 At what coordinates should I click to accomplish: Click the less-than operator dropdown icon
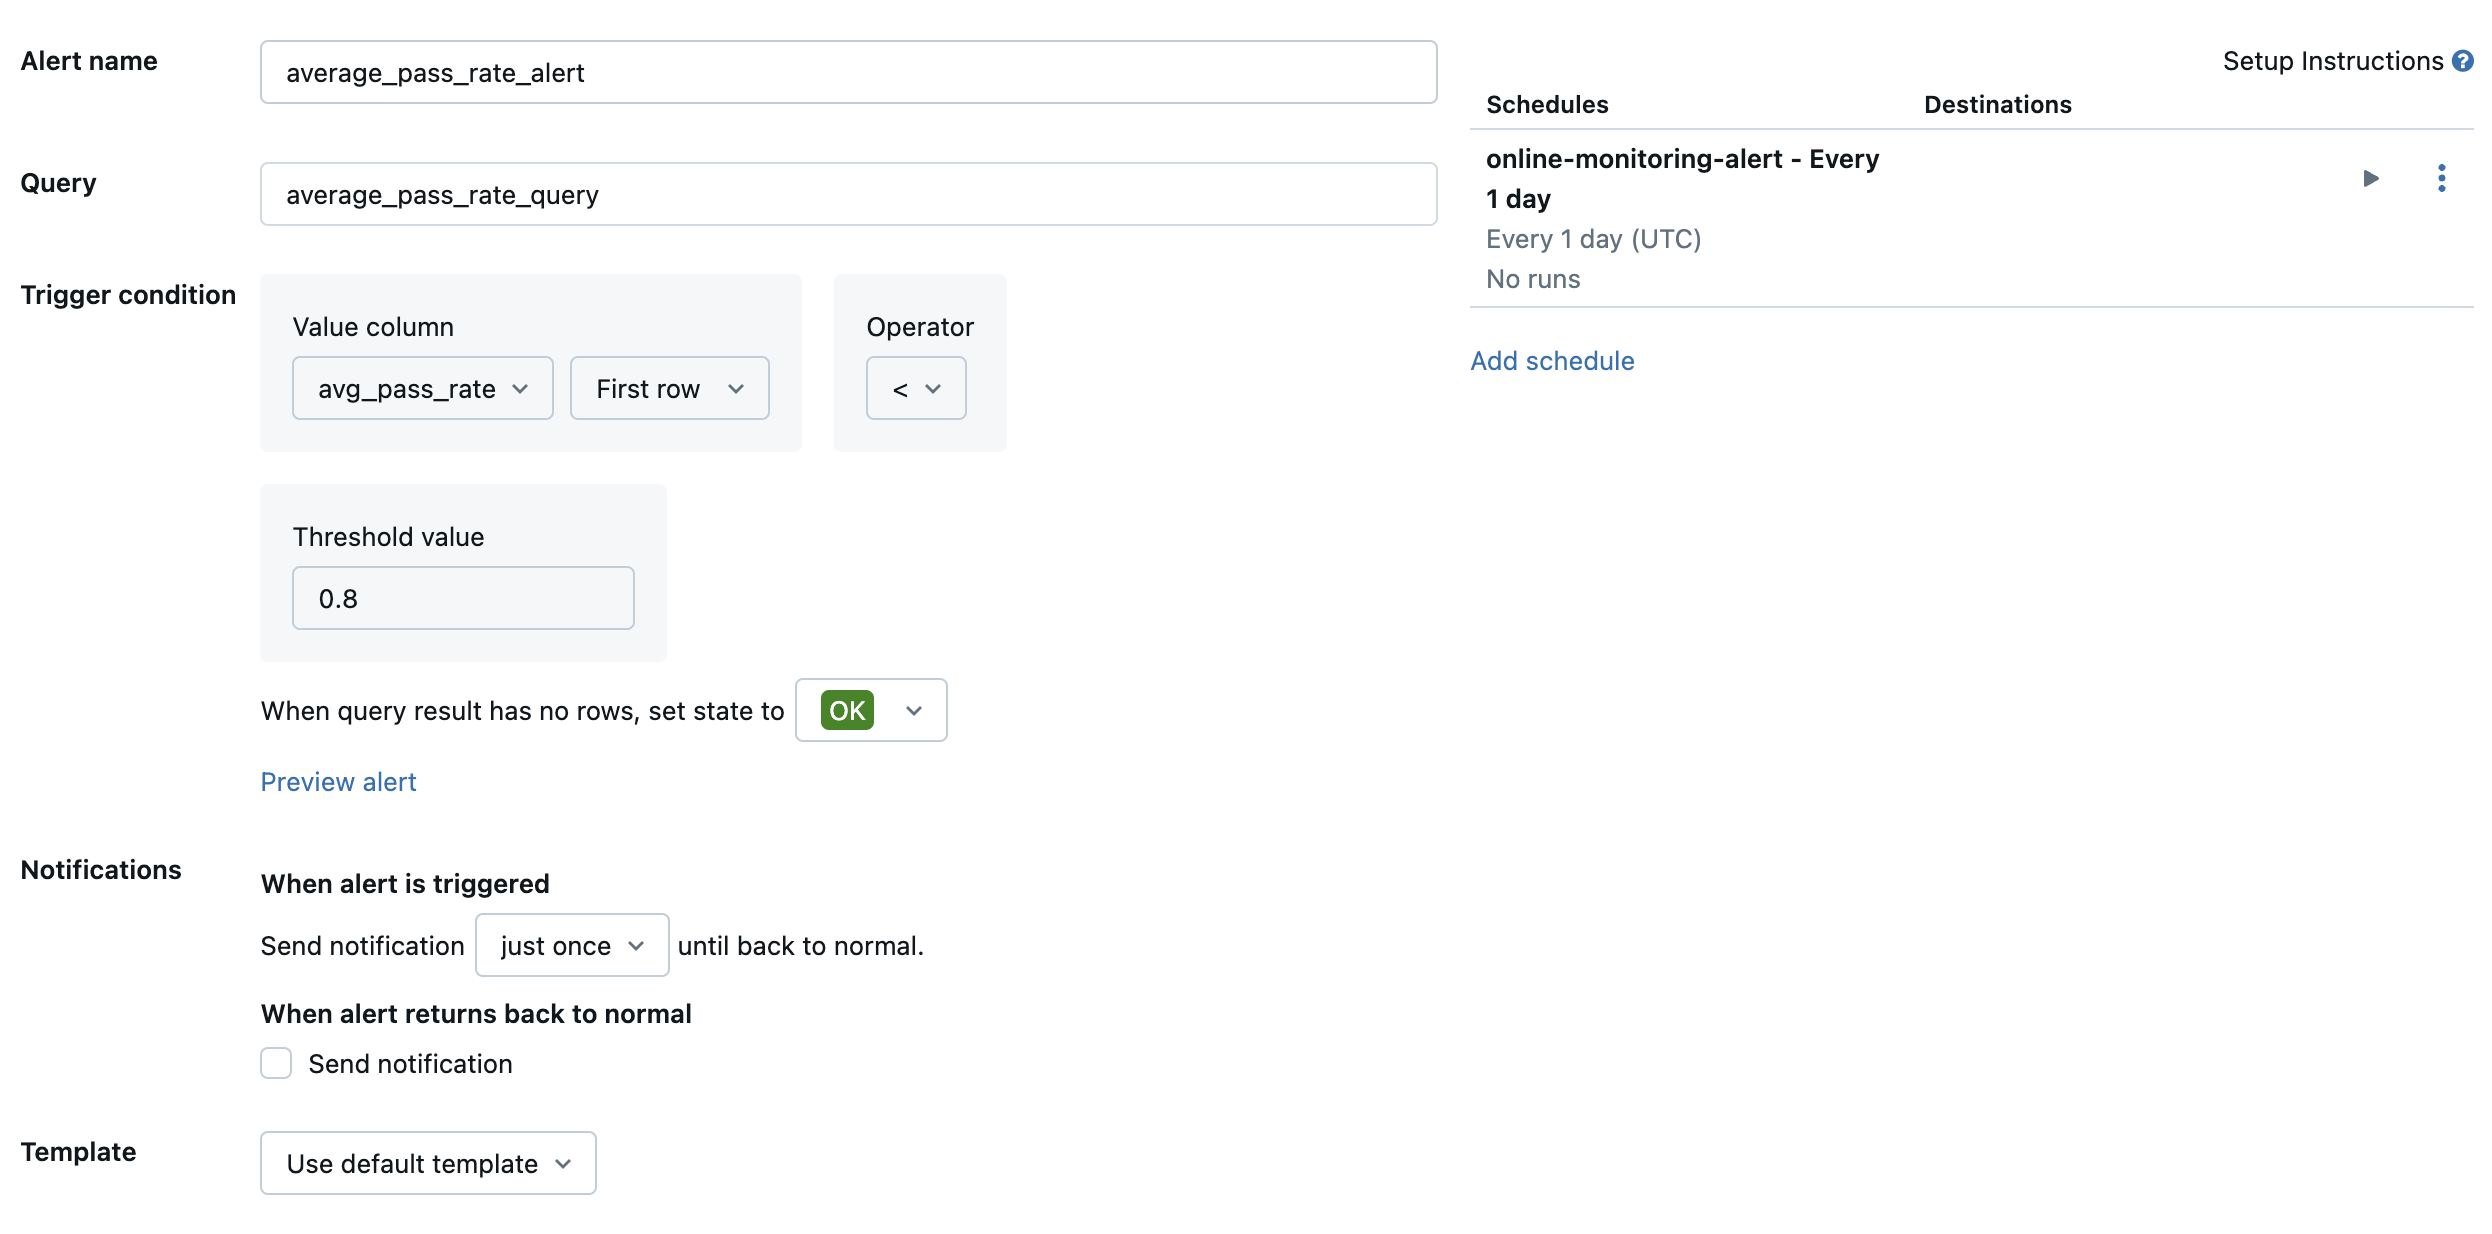933,388
